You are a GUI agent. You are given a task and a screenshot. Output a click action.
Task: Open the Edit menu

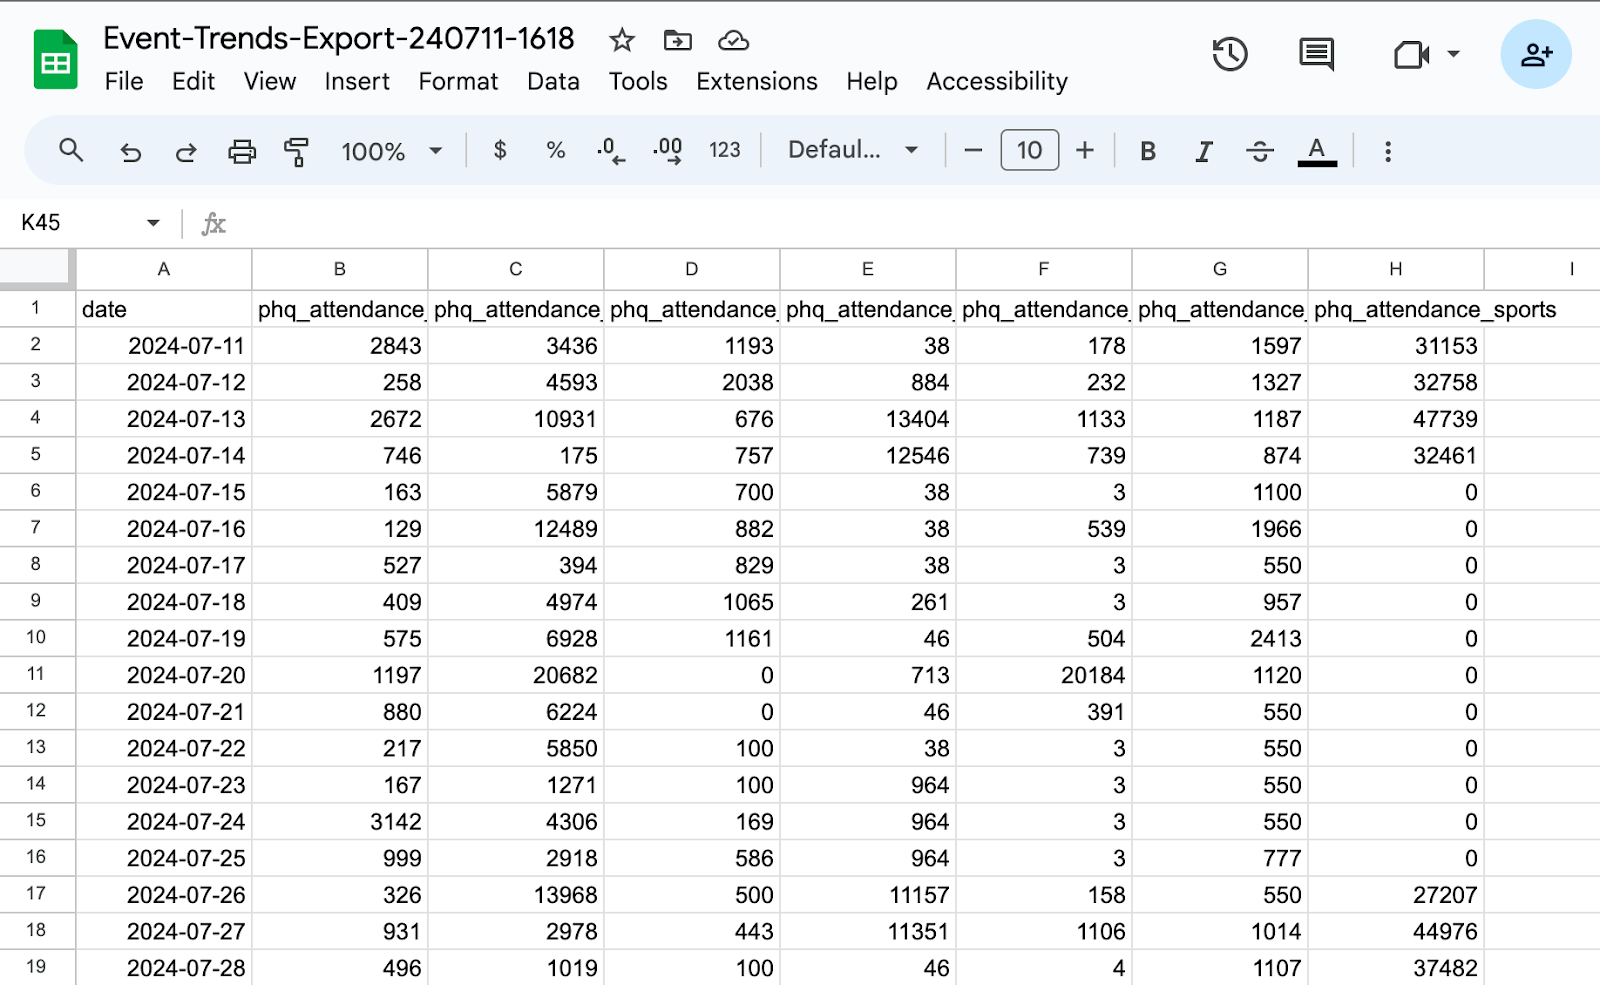(x=193, y=82)
